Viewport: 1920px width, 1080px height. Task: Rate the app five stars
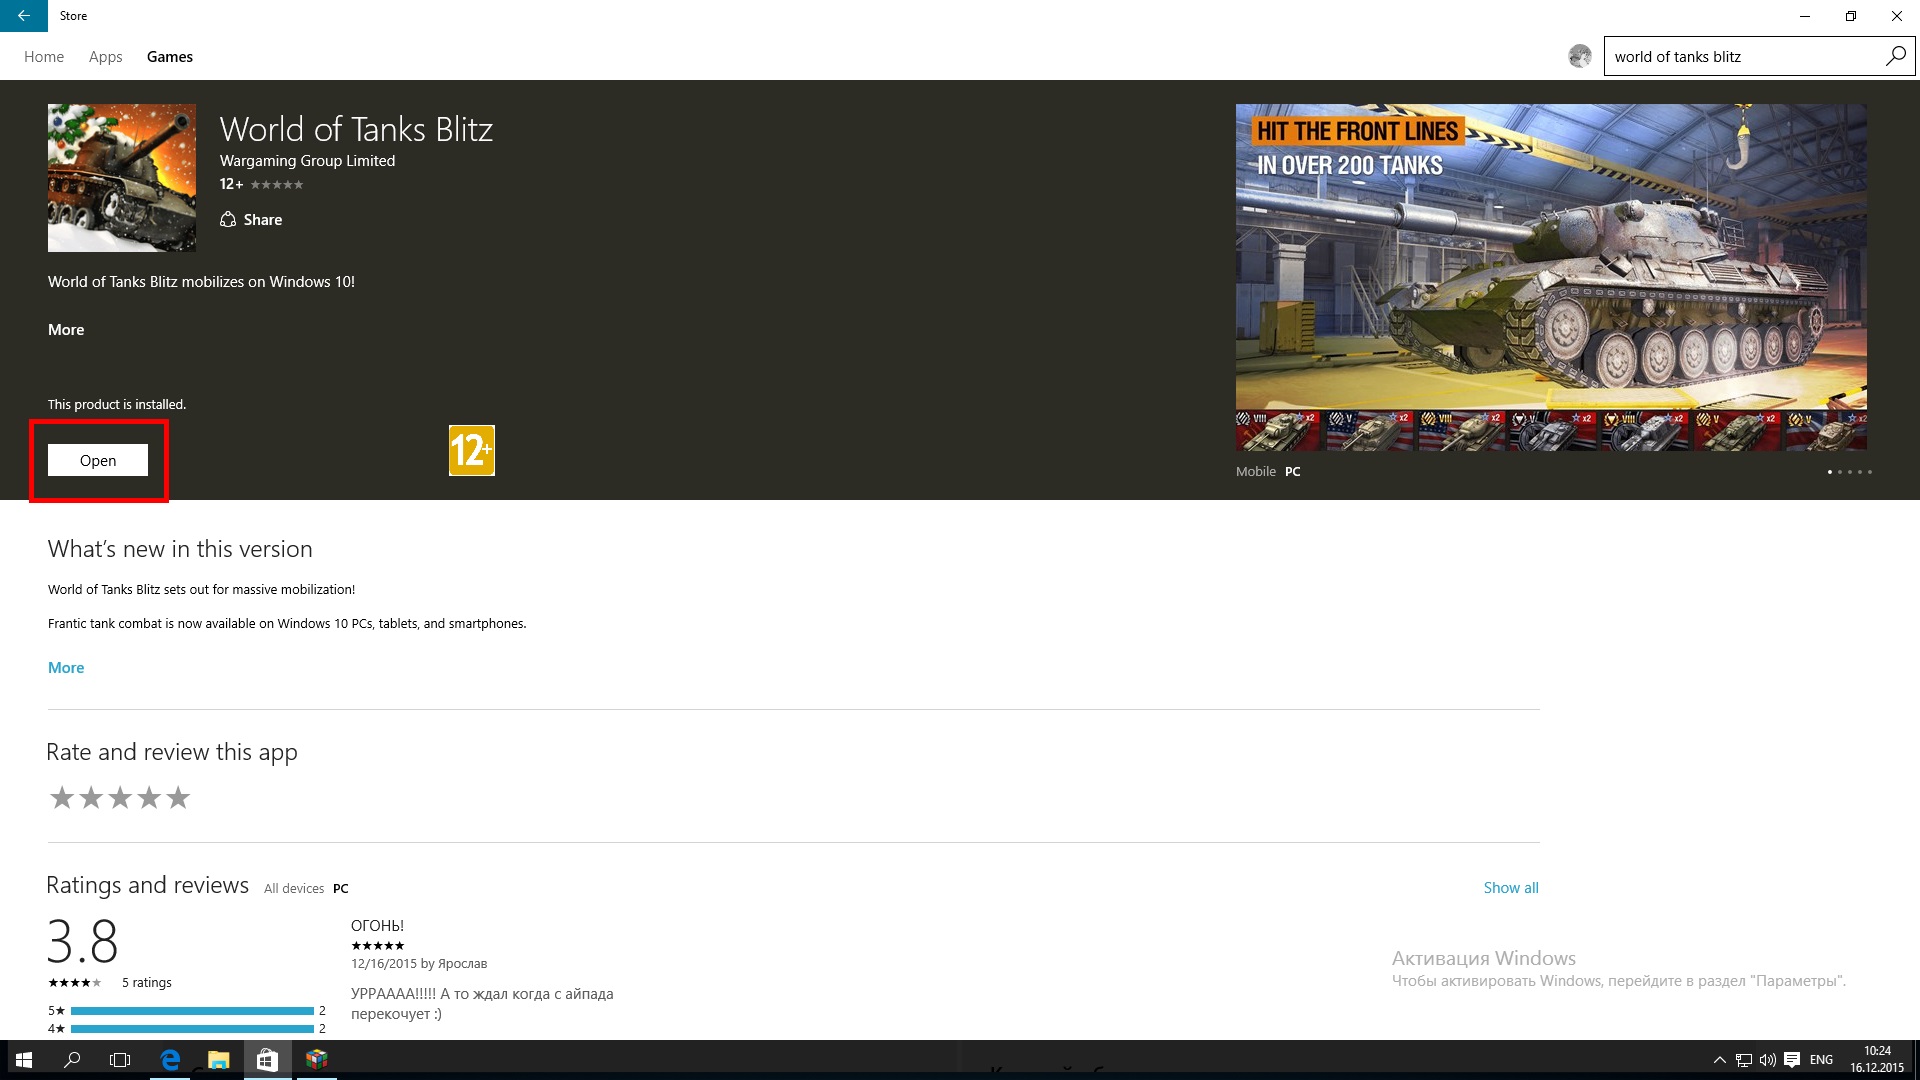178,798
